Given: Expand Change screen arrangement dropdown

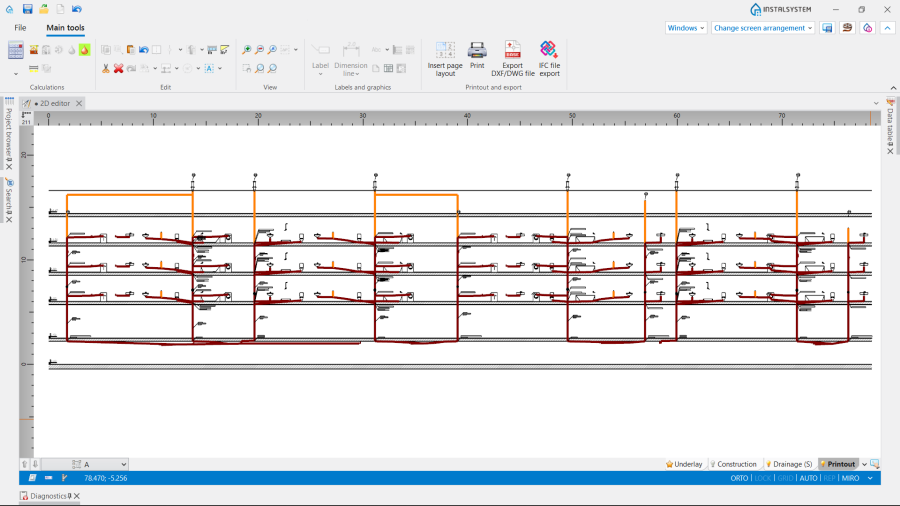Looking at the screenshot, I should tap(763, 28).
